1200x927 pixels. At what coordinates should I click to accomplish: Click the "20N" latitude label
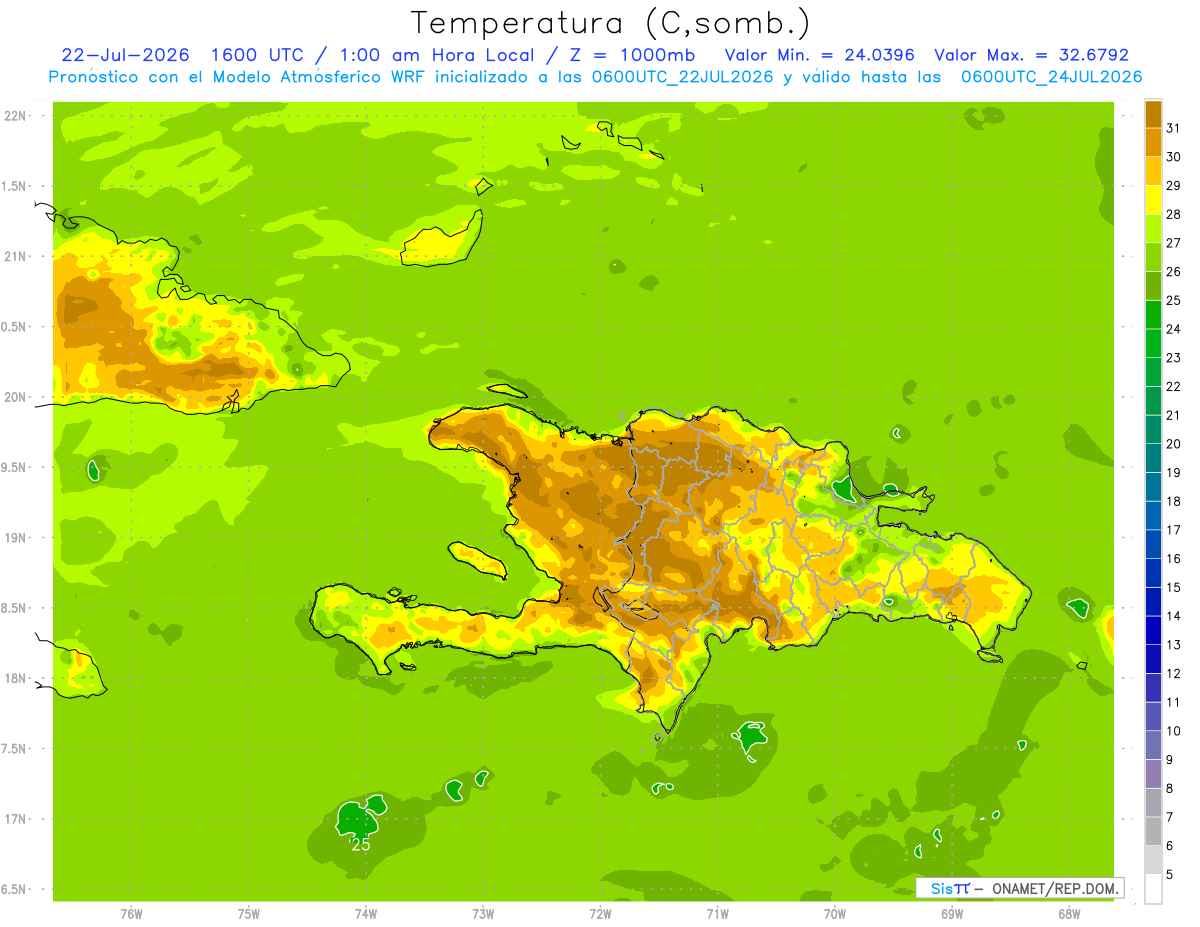point(14,397)
